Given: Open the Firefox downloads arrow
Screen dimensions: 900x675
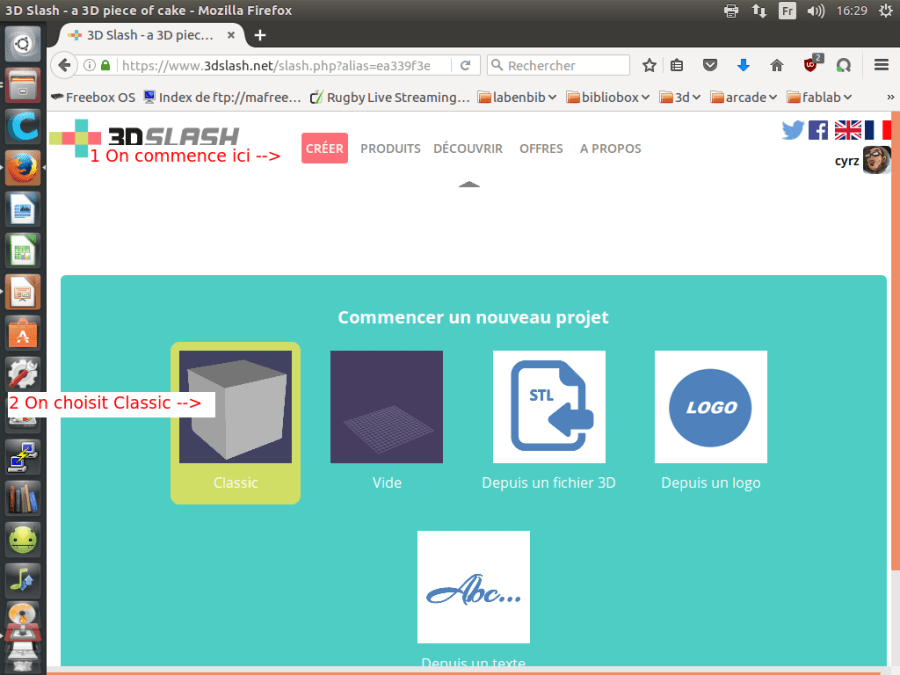Looking at the screenshot, I should (743, 65).
